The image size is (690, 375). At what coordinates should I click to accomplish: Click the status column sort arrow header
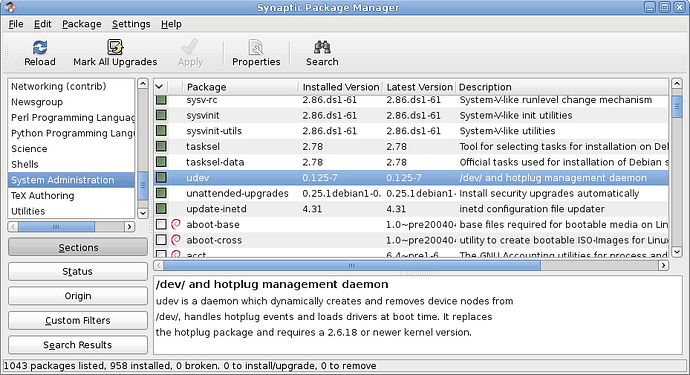click(x=160, y=87)
